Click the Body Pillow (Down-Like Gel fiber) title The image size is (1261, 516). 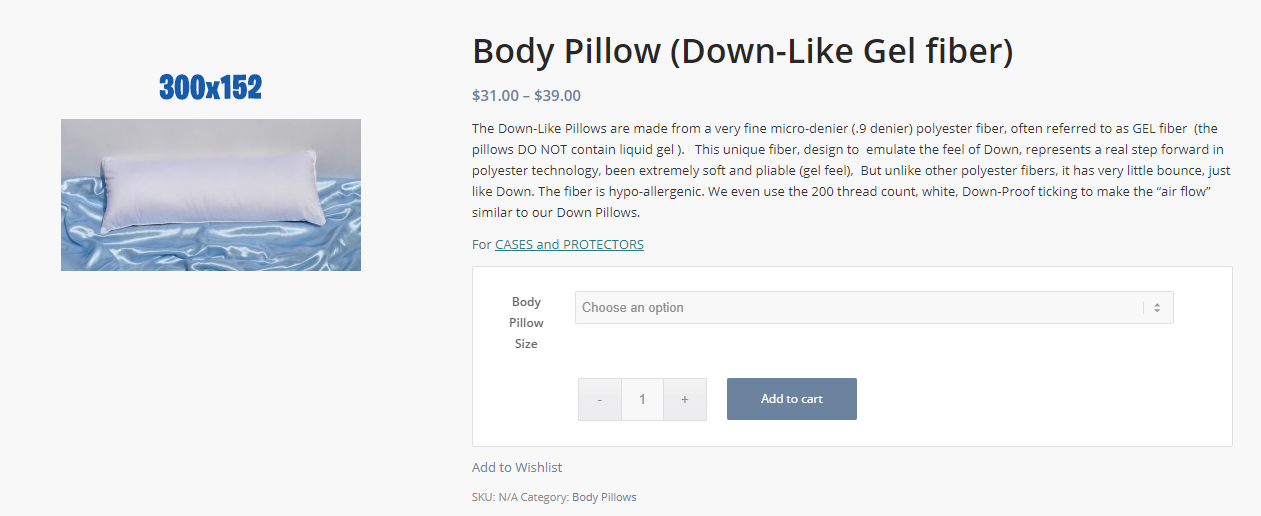(742, 51)
